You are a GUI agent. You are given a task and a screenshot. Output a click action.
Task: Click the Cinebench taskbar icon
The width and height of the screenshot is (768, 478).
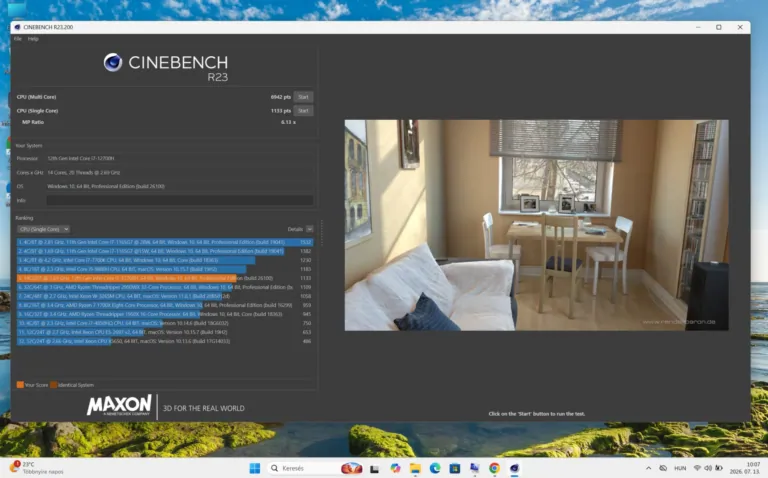coord(514,468)
